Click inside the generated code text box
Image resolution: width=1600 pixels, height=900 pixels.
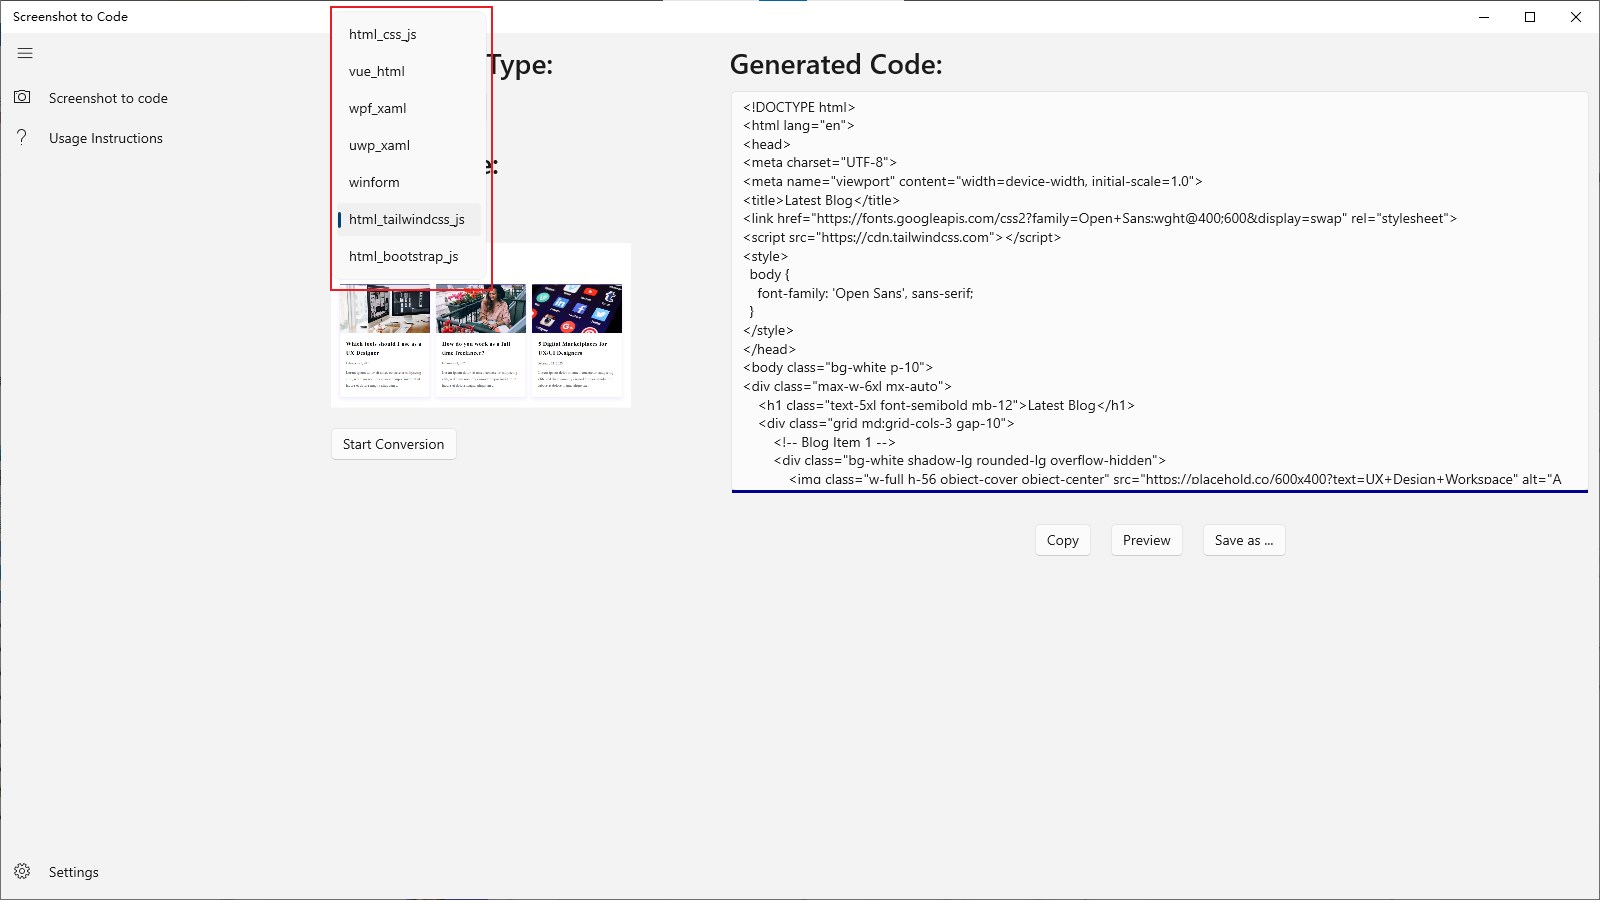coord(1160,292)
